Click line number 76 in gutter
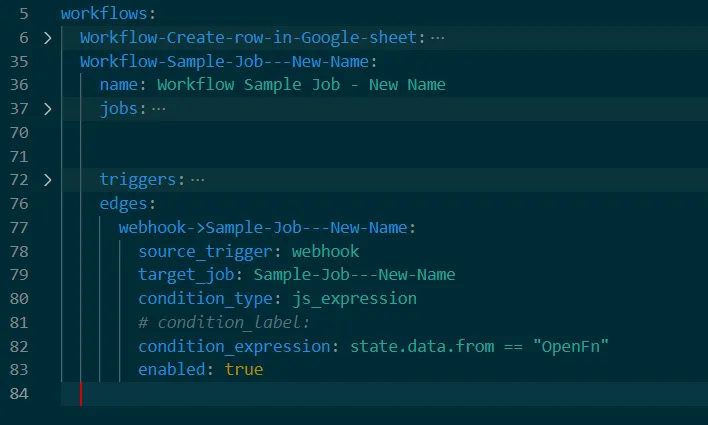This screenshot has height=425, width=708. click(x=19, y=204)
